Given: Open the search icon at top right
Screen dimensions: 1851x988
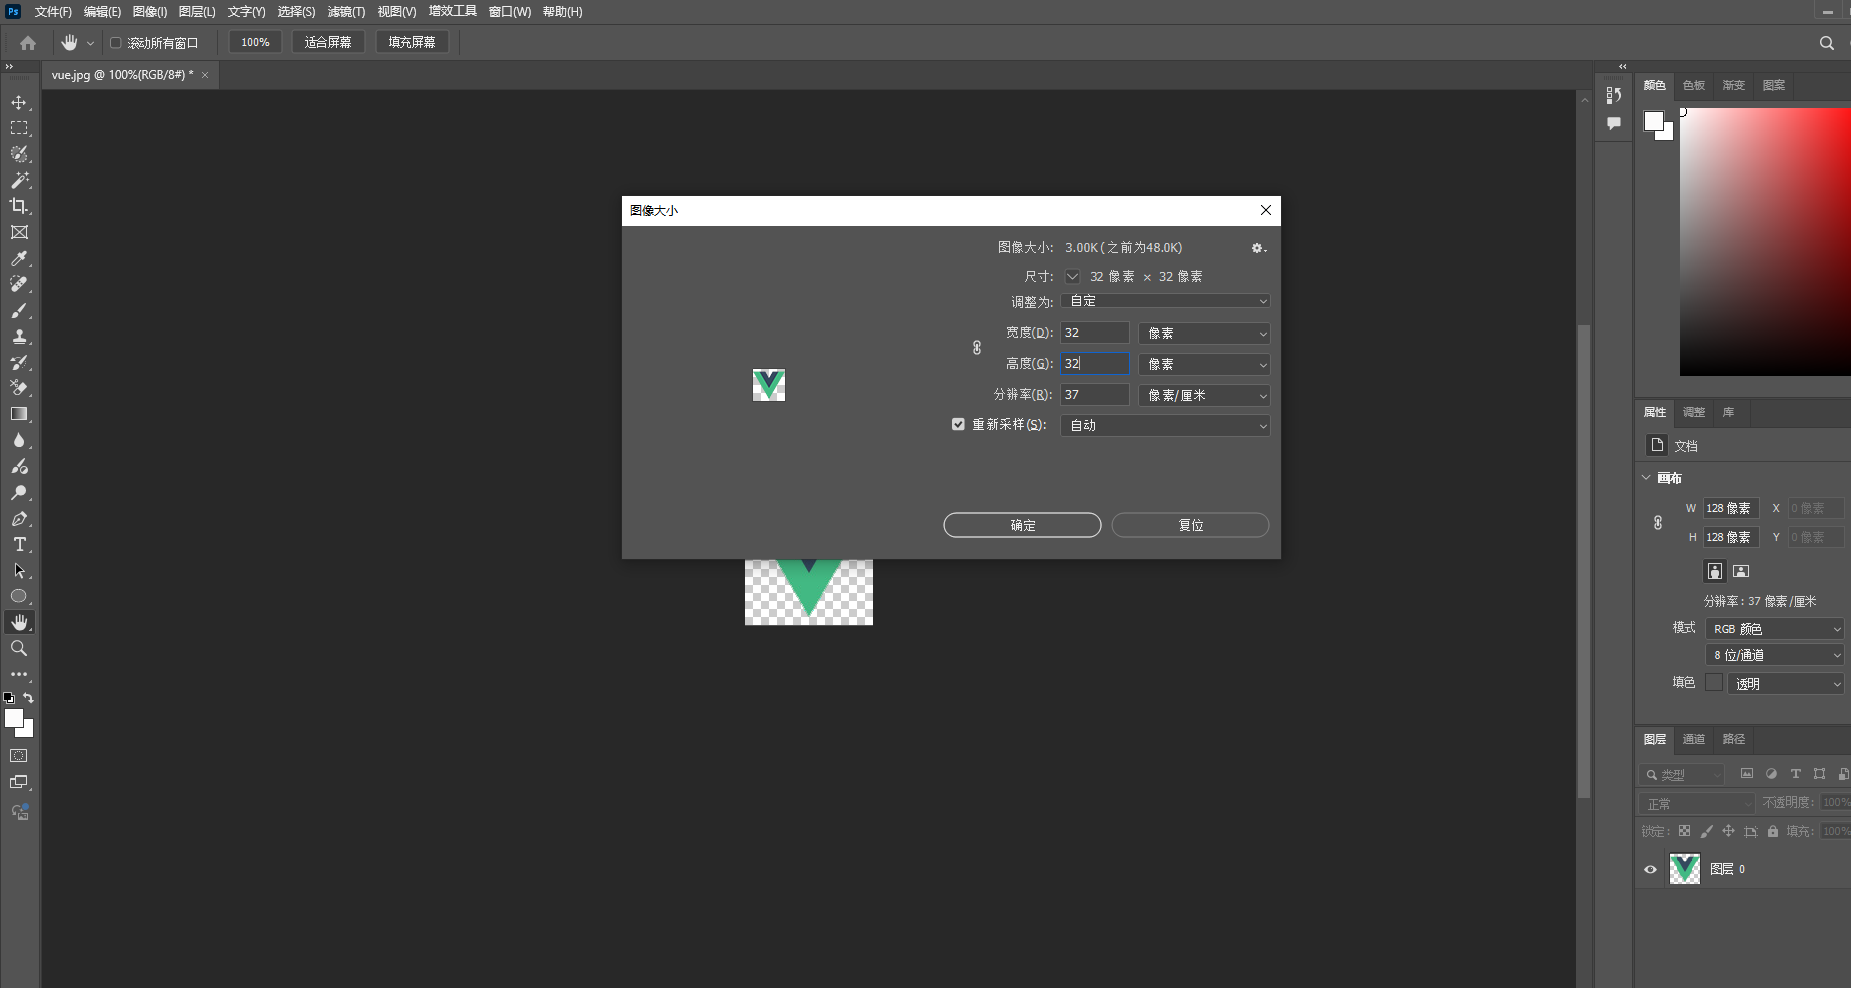Looking at the screenshot, I should [1826, 43].
